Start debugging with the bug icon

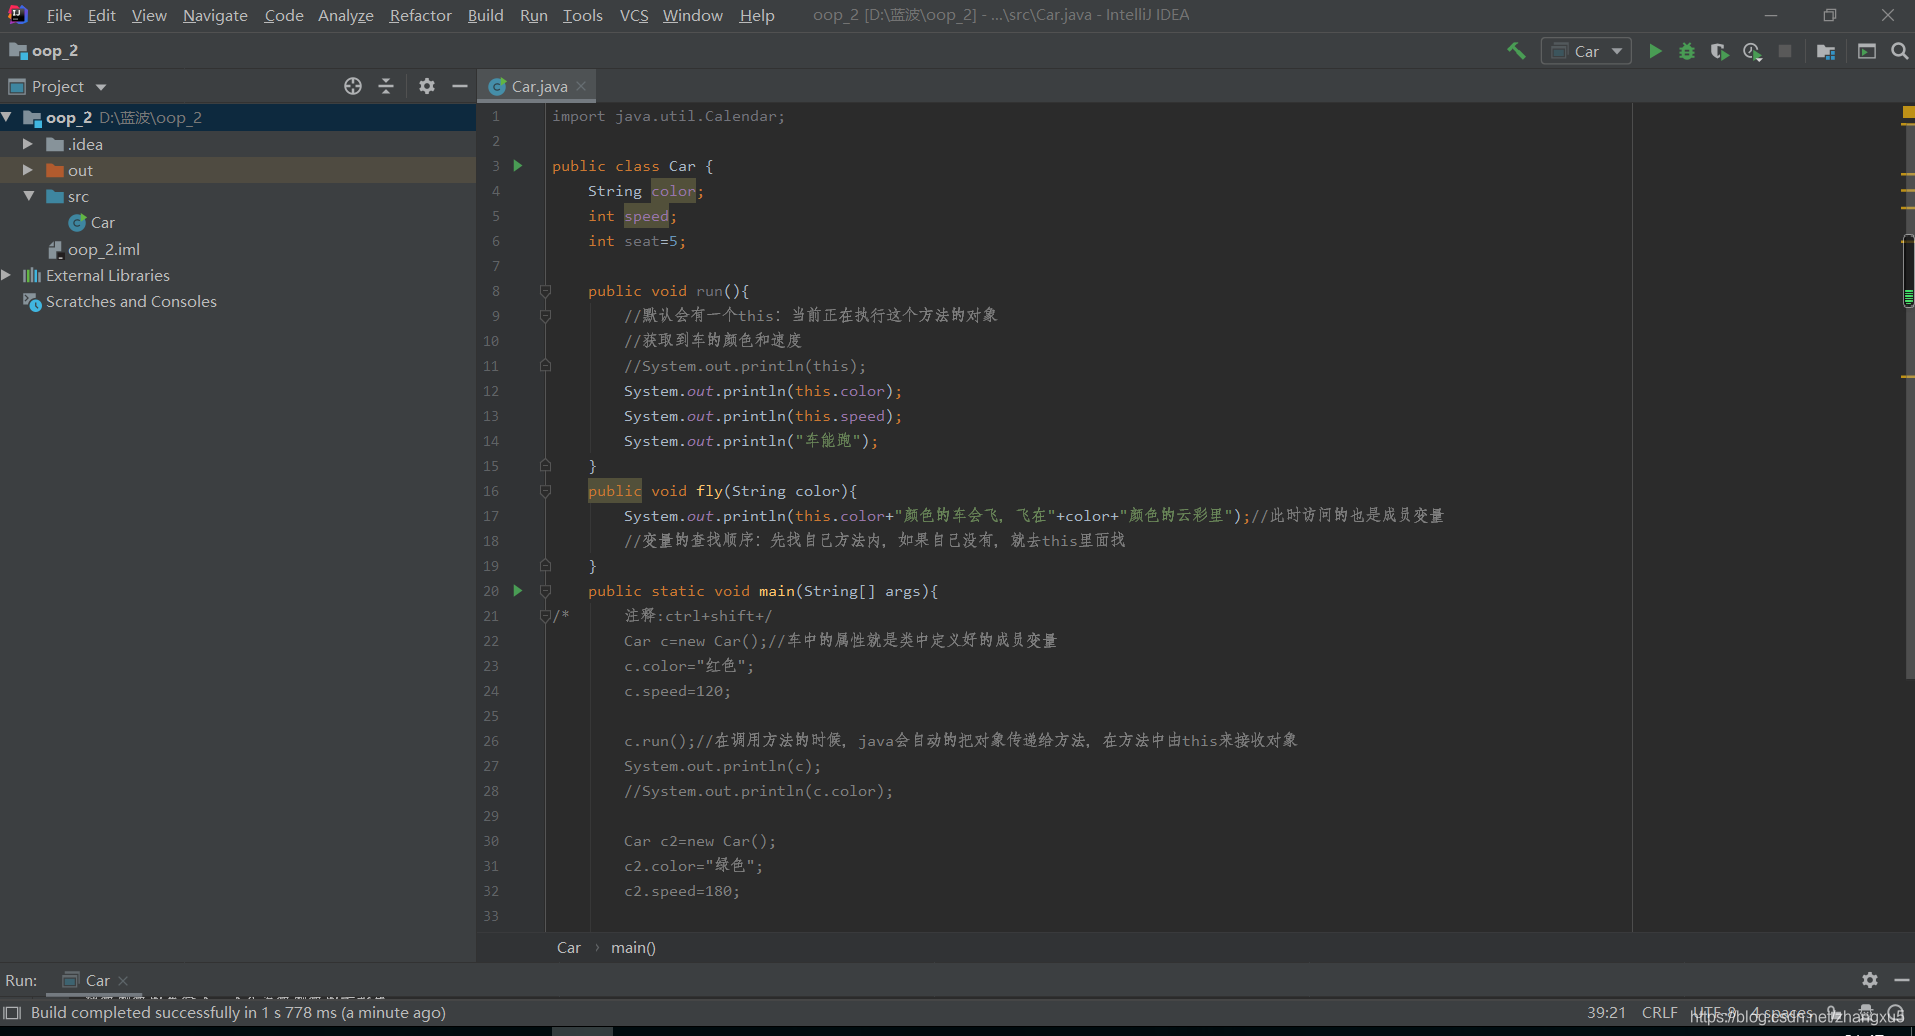coord(1687,51)
